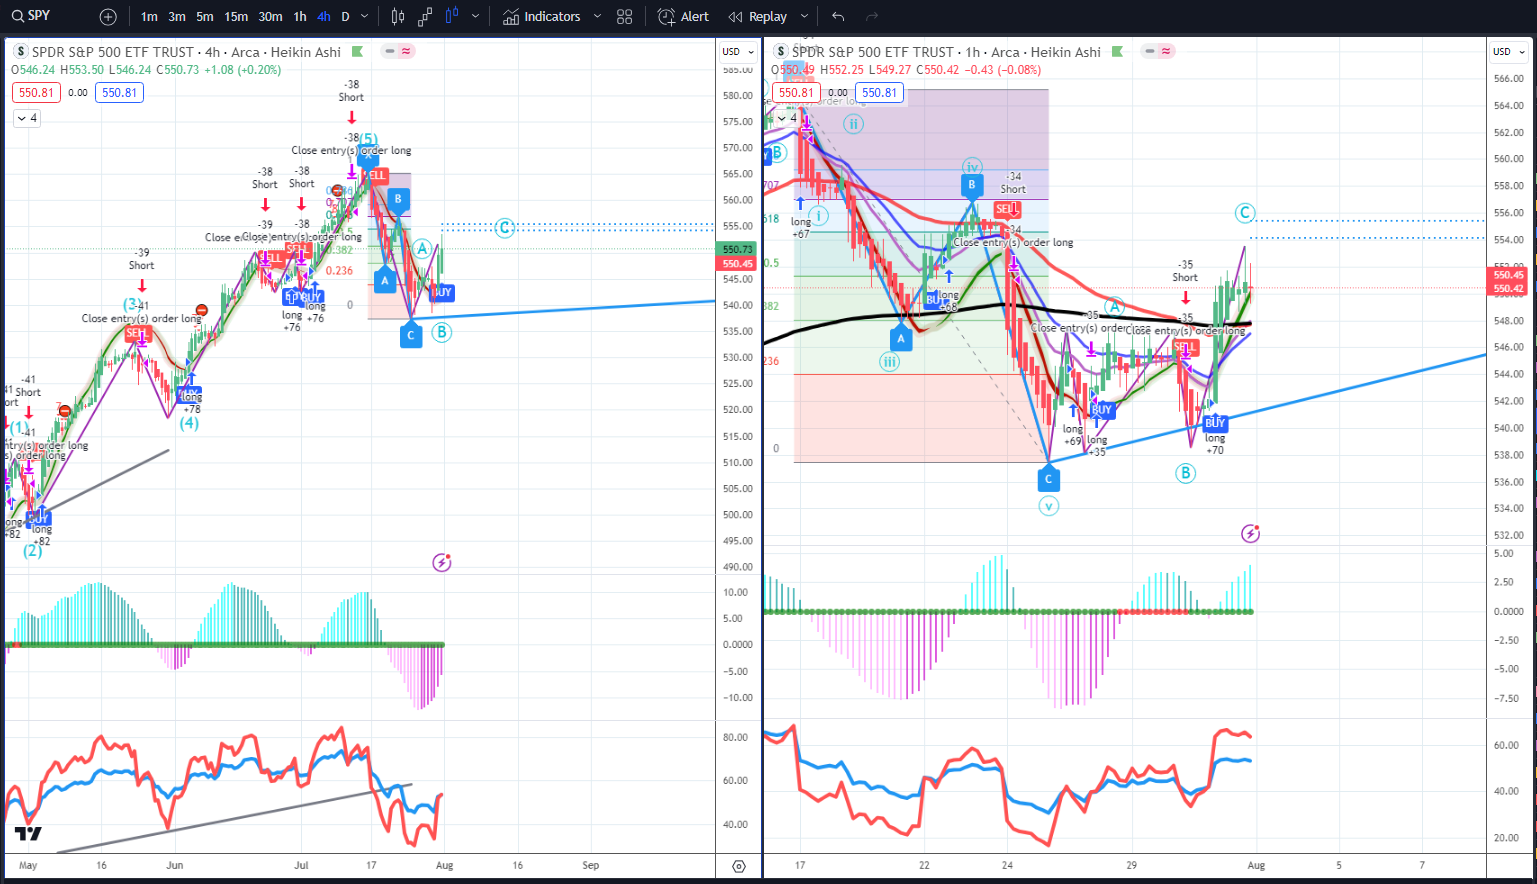1537x884 pixels.
Task: Click the blue A label on 4h chart
Action: pos(385,281)
